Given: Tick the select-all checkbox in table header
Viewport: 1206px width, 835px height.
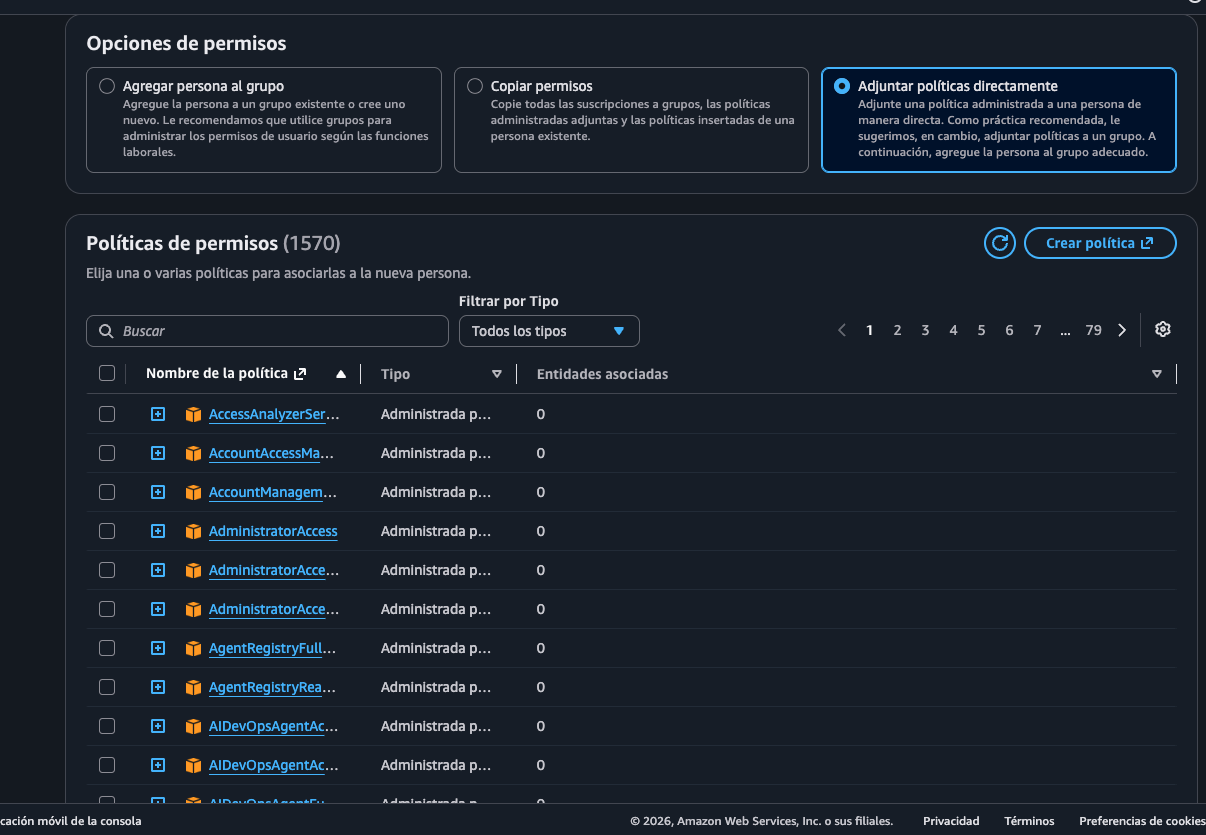Looking at the screenshot, I should click(107, 374).
